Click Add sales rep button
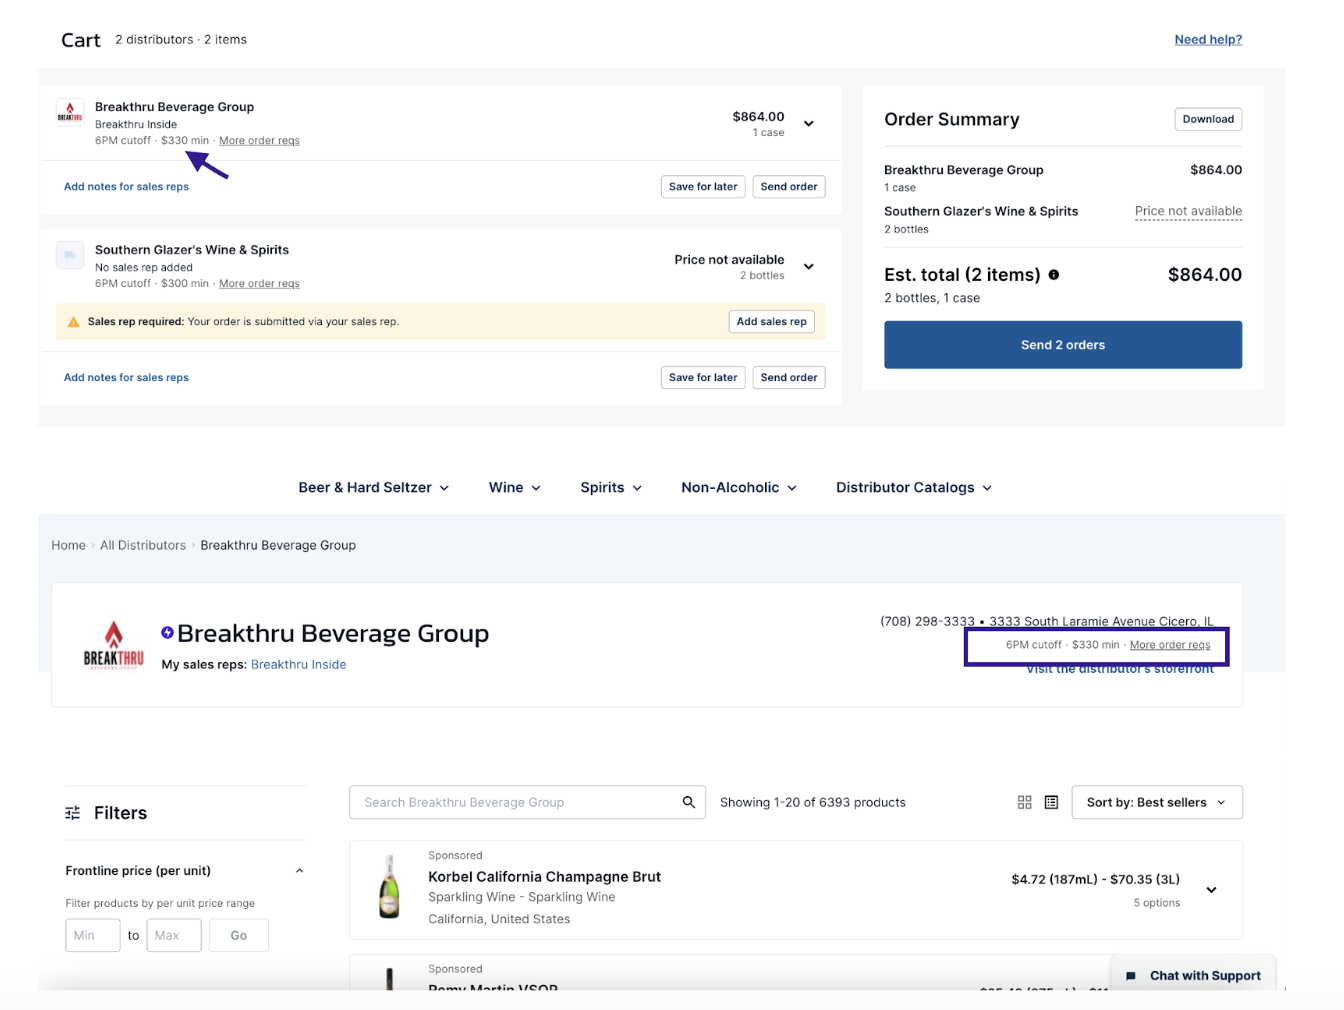 click(771, 322)
